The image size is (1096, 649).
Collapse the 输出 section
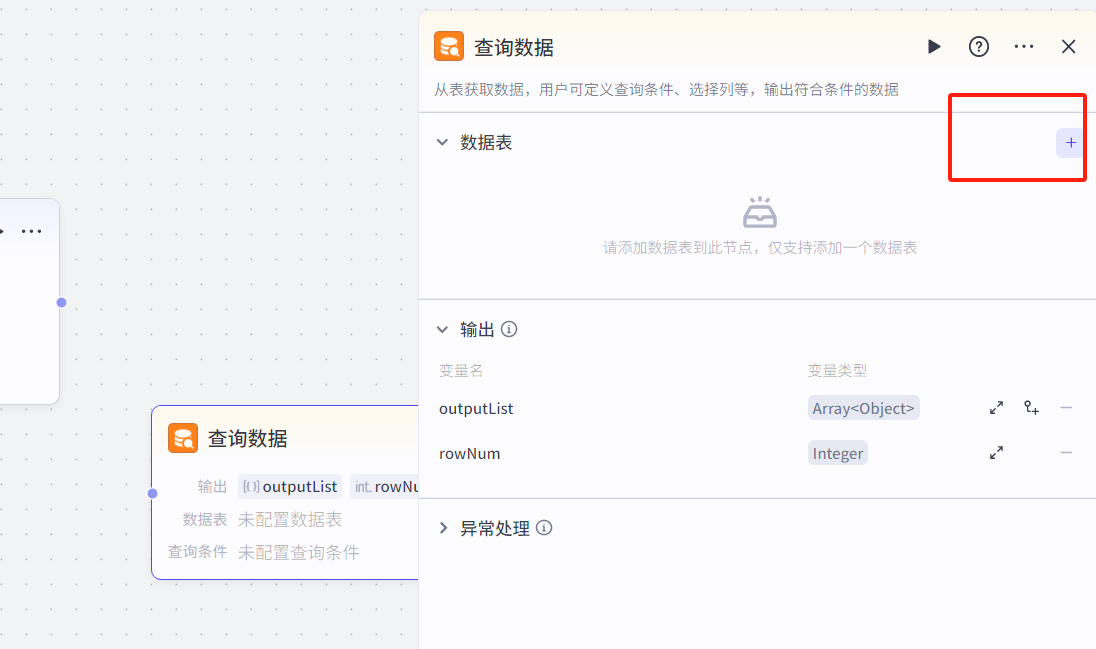[x=442, y=329]
